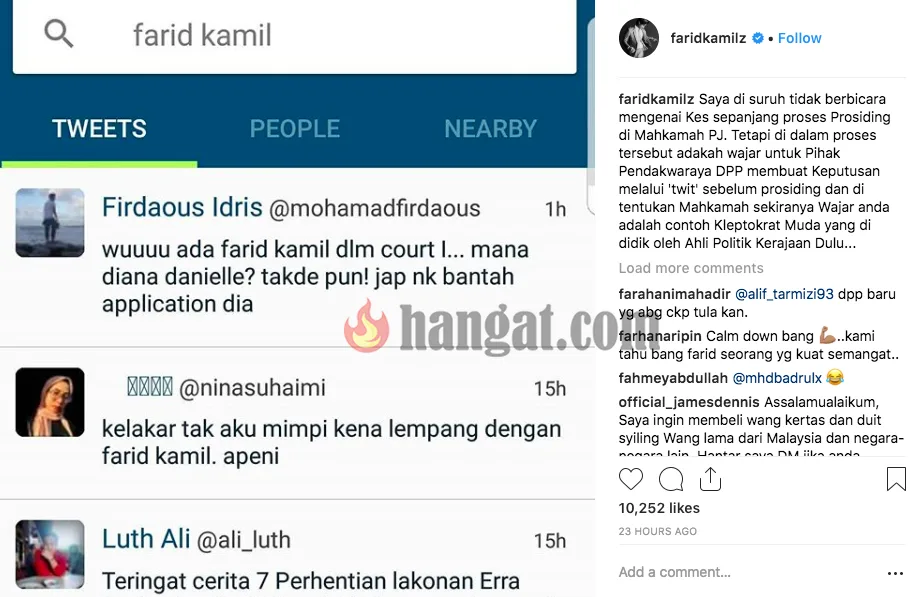Open the @alif_tarmizi93 mention link
Viewport: 924px width, 597px height.
(x=784, y=294)
